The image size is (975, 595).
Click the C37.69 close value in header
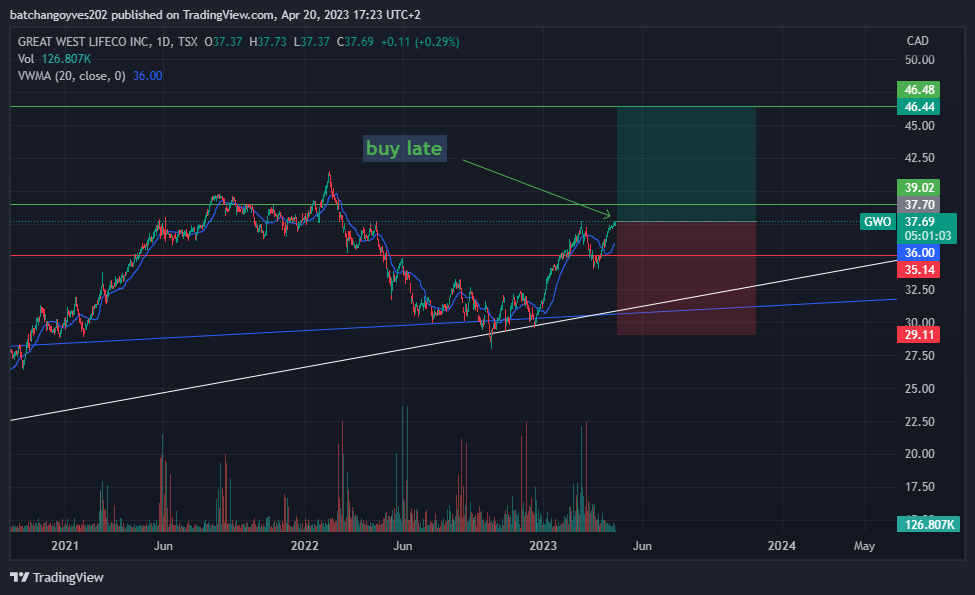(355, 42)
